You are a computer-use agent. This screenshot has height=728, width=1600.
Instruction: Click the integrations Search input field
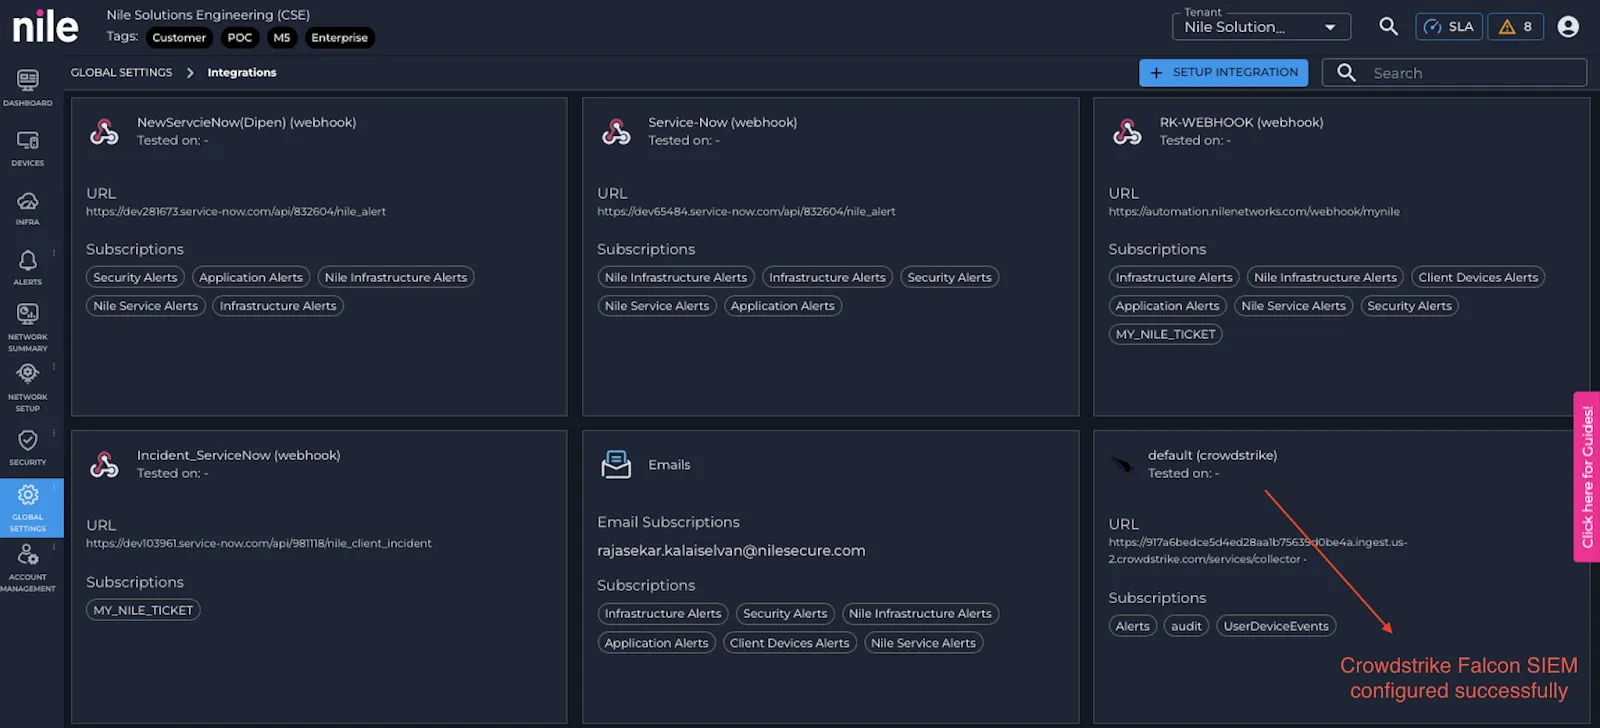click(x=1454, y=72)
